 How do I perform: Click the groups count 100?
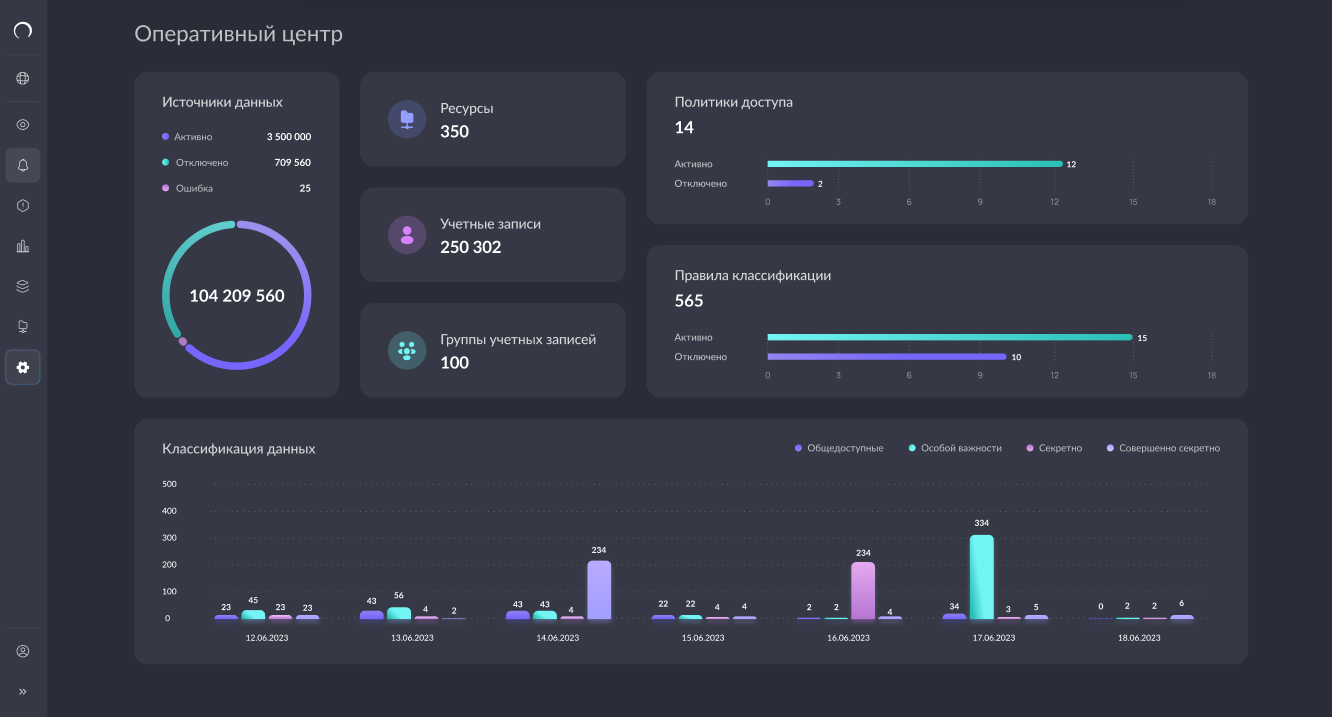pos(454,363)
